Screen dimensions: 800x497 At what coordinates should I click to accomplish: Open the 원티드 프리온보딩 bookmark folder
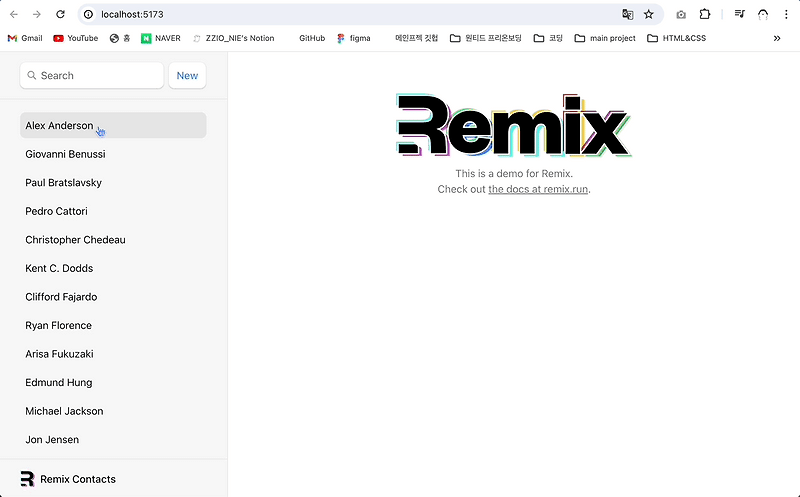(486, 38)
